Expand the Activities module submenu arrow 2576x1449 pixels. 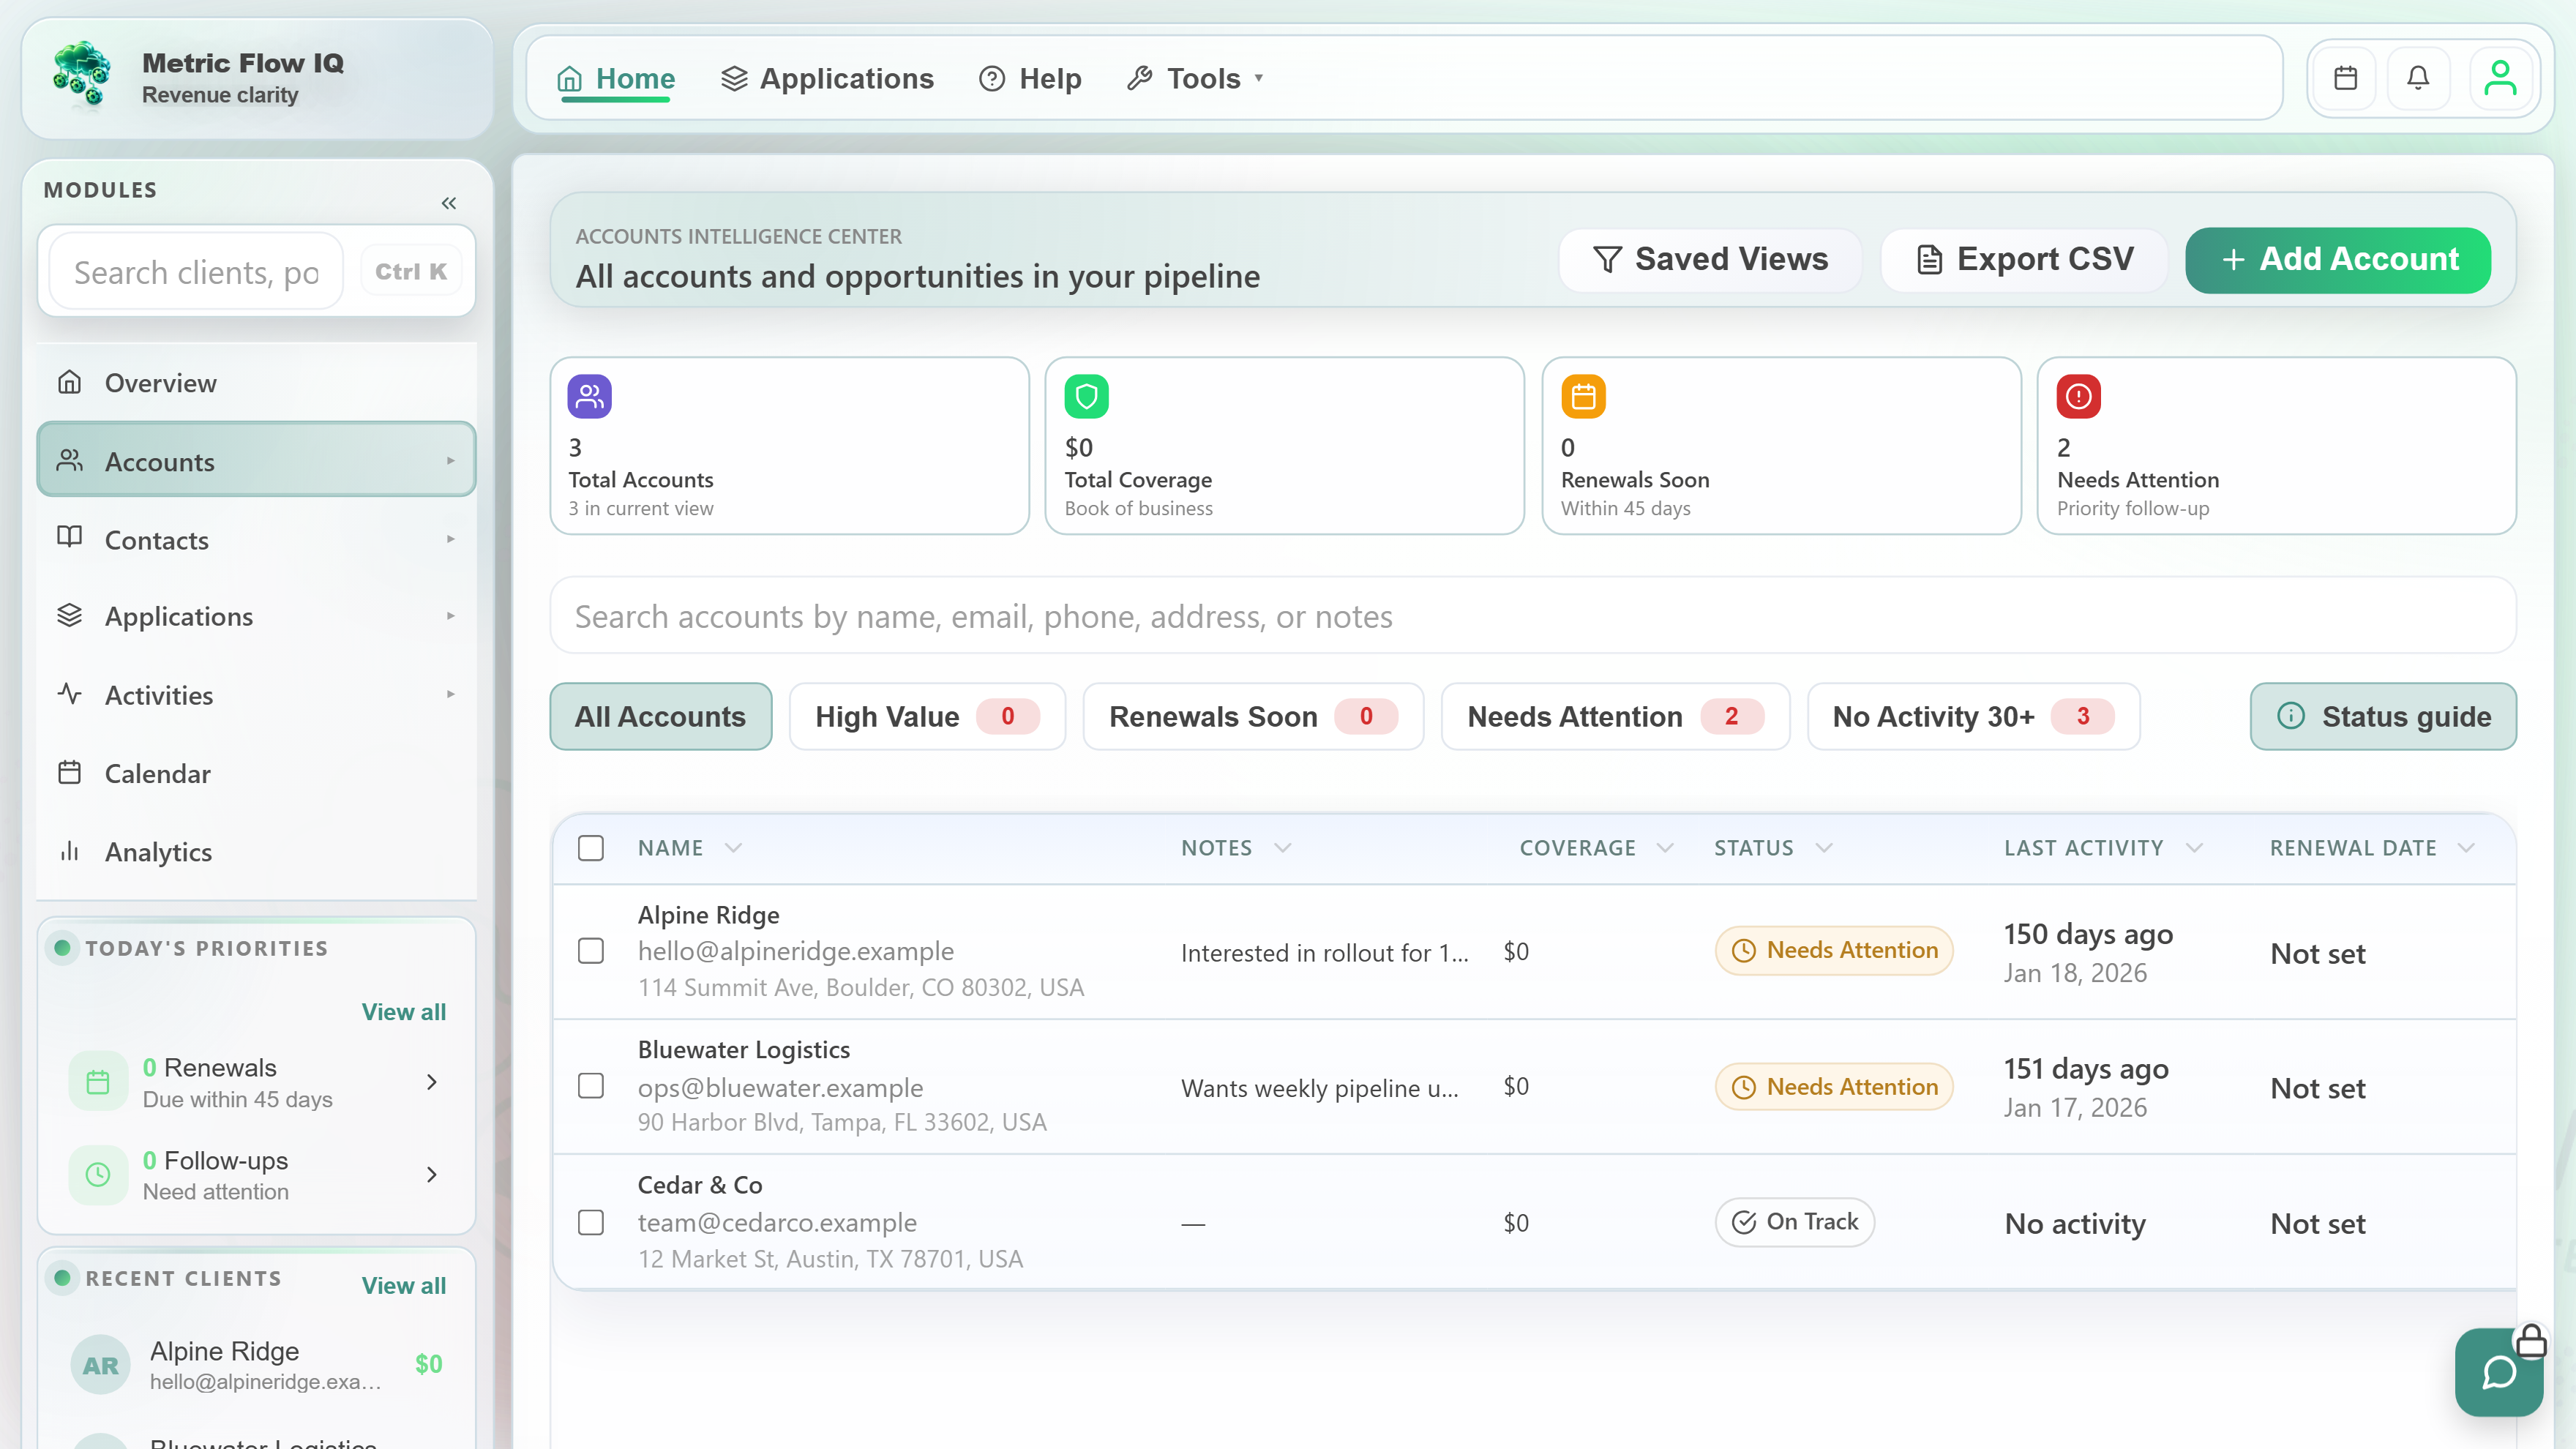(x=451, y=694)
